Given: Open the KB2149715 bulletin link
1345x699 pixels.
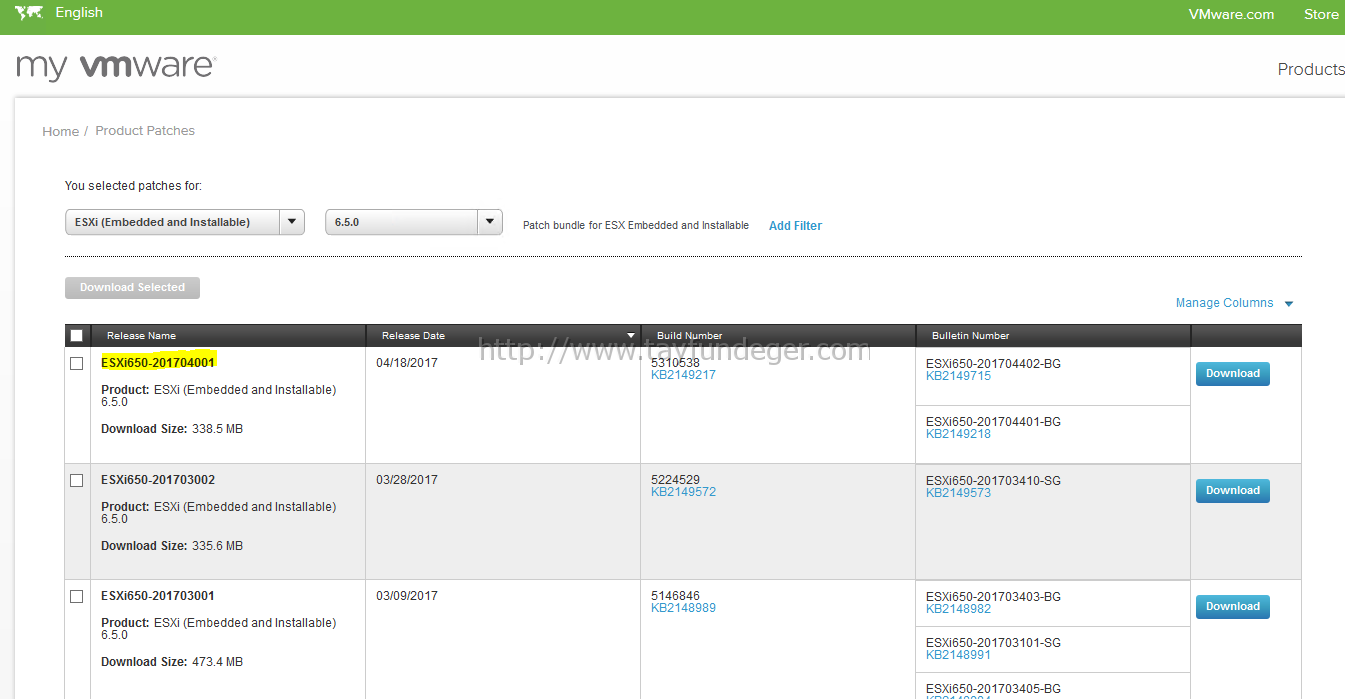Looking at the screenshot, I should [958, 376].
